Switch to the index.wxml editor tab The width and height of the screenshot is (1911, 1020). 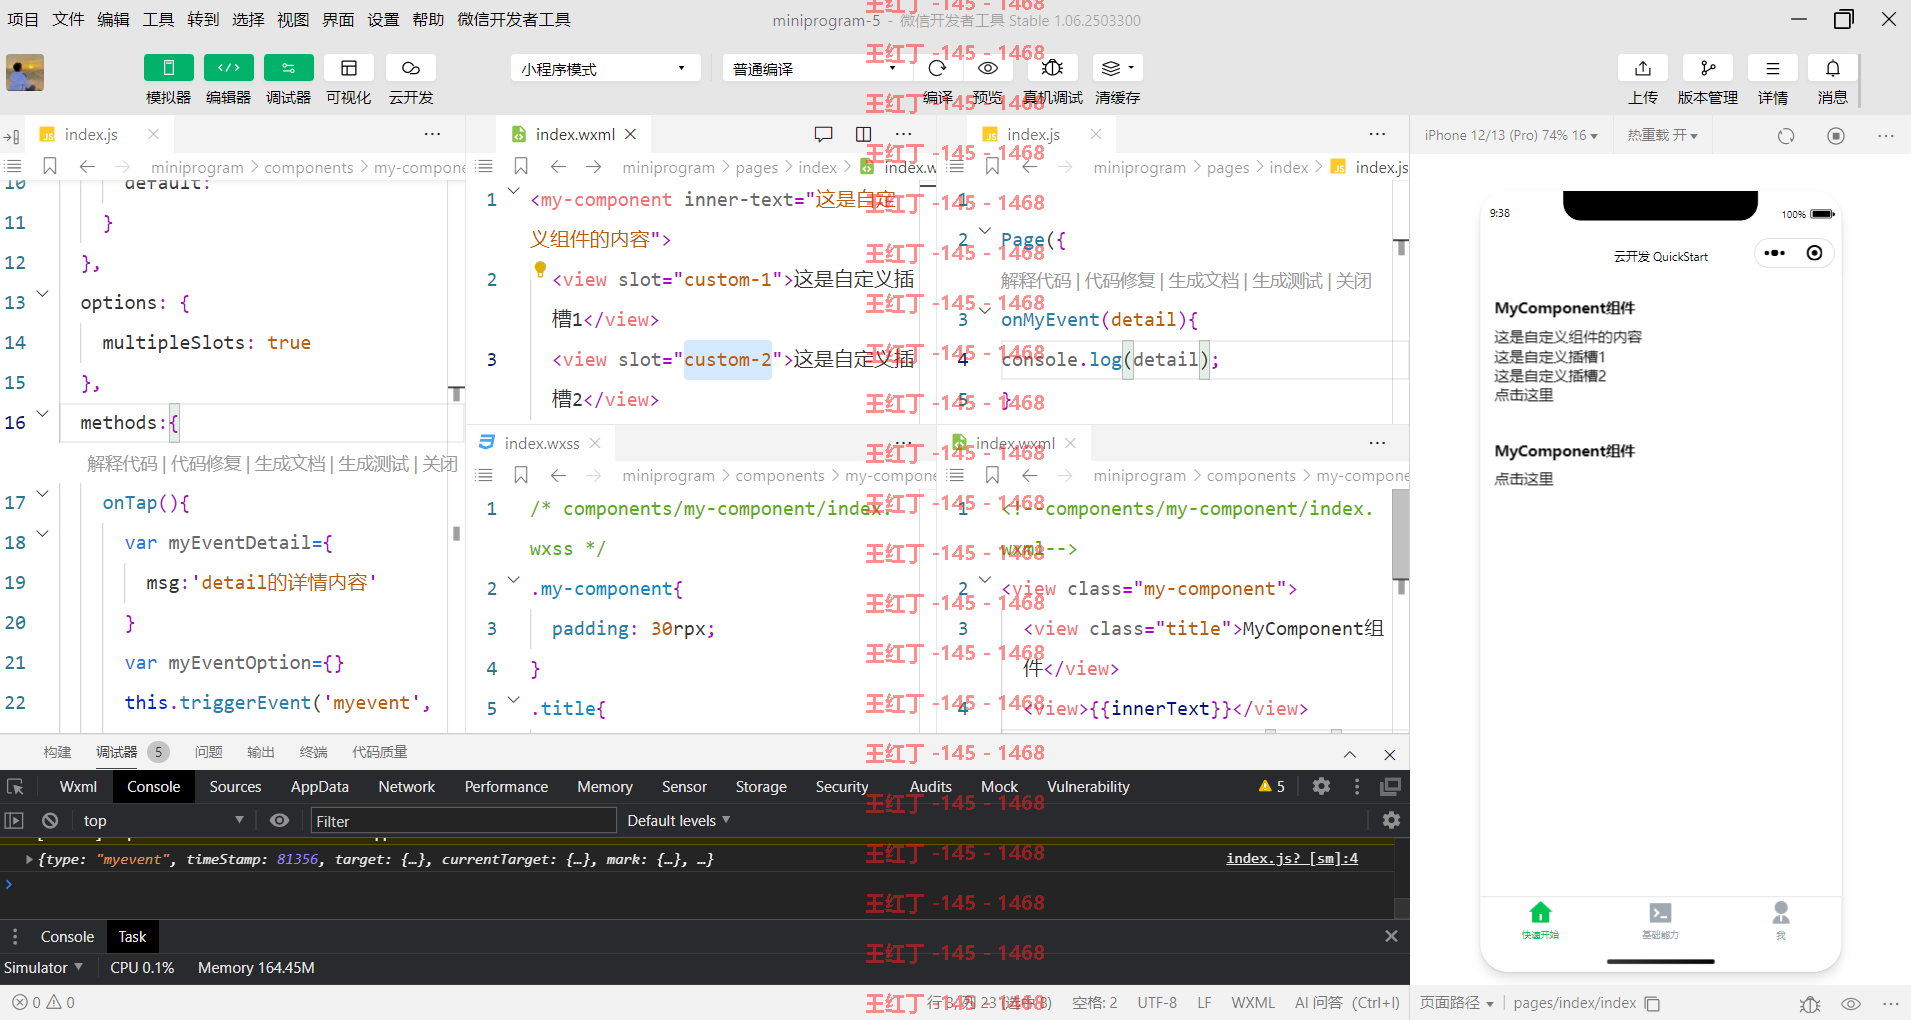point(574,134)
